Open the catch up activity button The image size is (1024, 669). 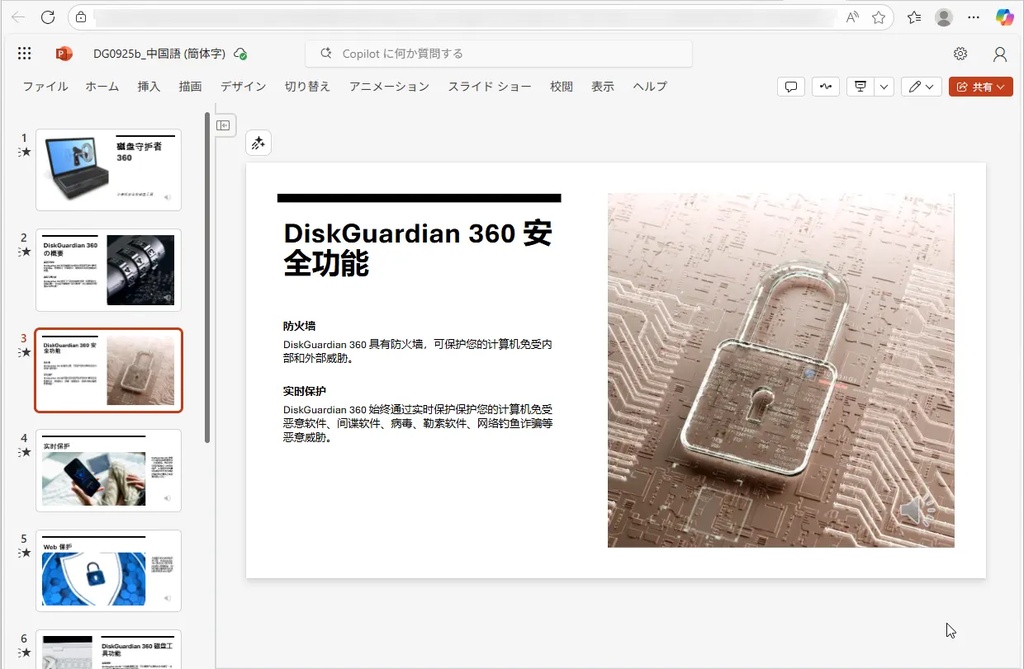click(825, 86)
